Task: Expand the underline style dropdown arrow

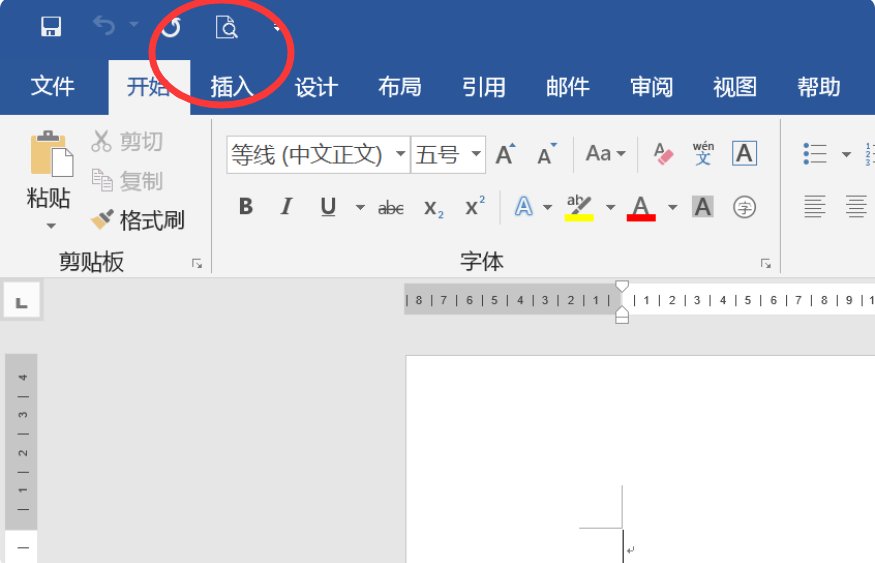Action: click(360, 208)
